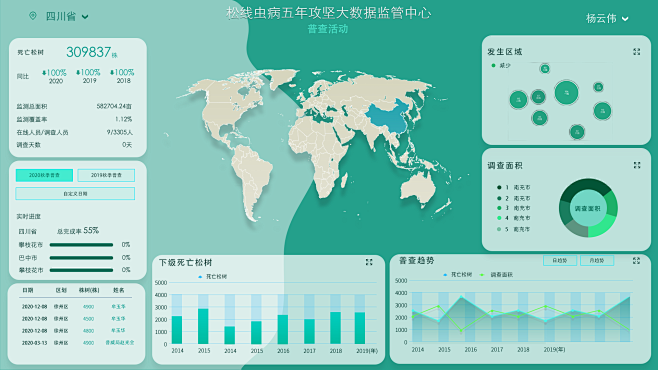This screenshot has height=370, width=658.
Task: Open the 杨云伟 user account dropdown
Action: click(607, 18)
